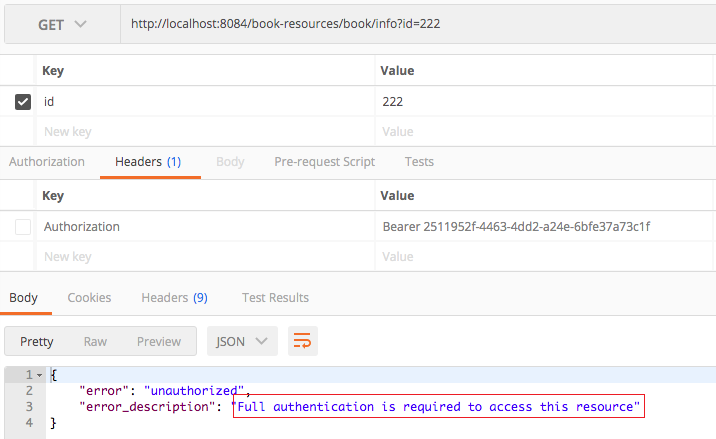716x439 pixels.
Task: Open the Tests tab
Action: [x=419, y=162]
